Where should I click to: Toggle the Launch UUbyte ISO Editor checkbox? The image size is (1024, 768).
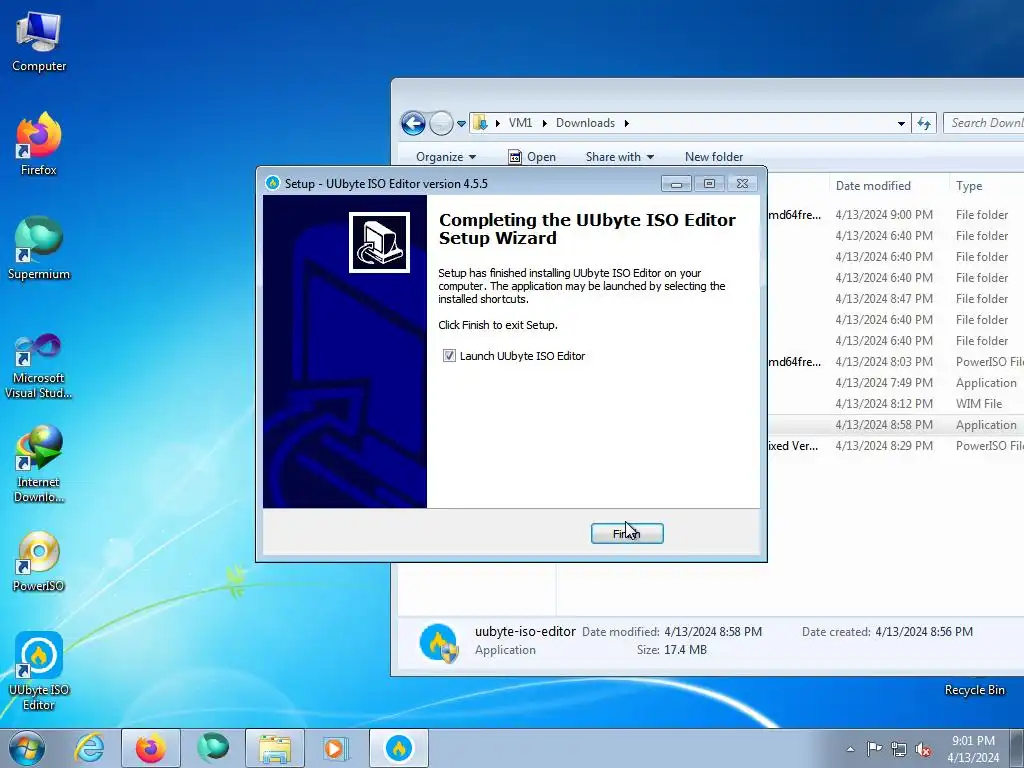click(449, 356)
